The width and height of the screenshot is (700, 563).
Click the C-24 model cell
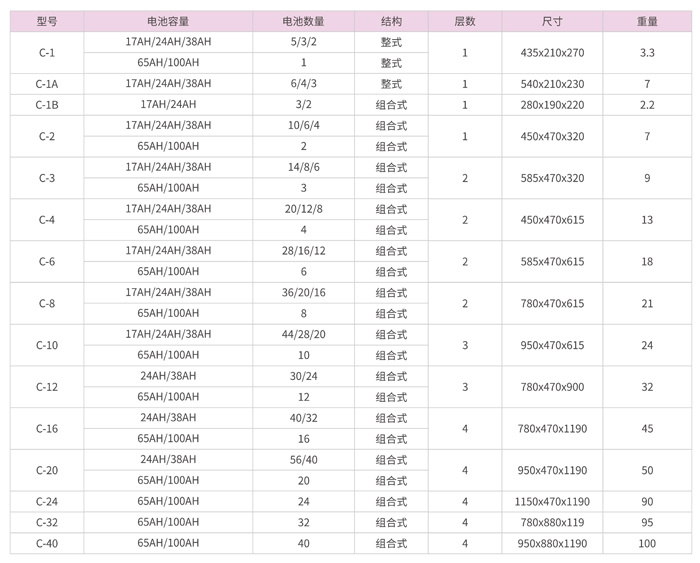(47, 501)
